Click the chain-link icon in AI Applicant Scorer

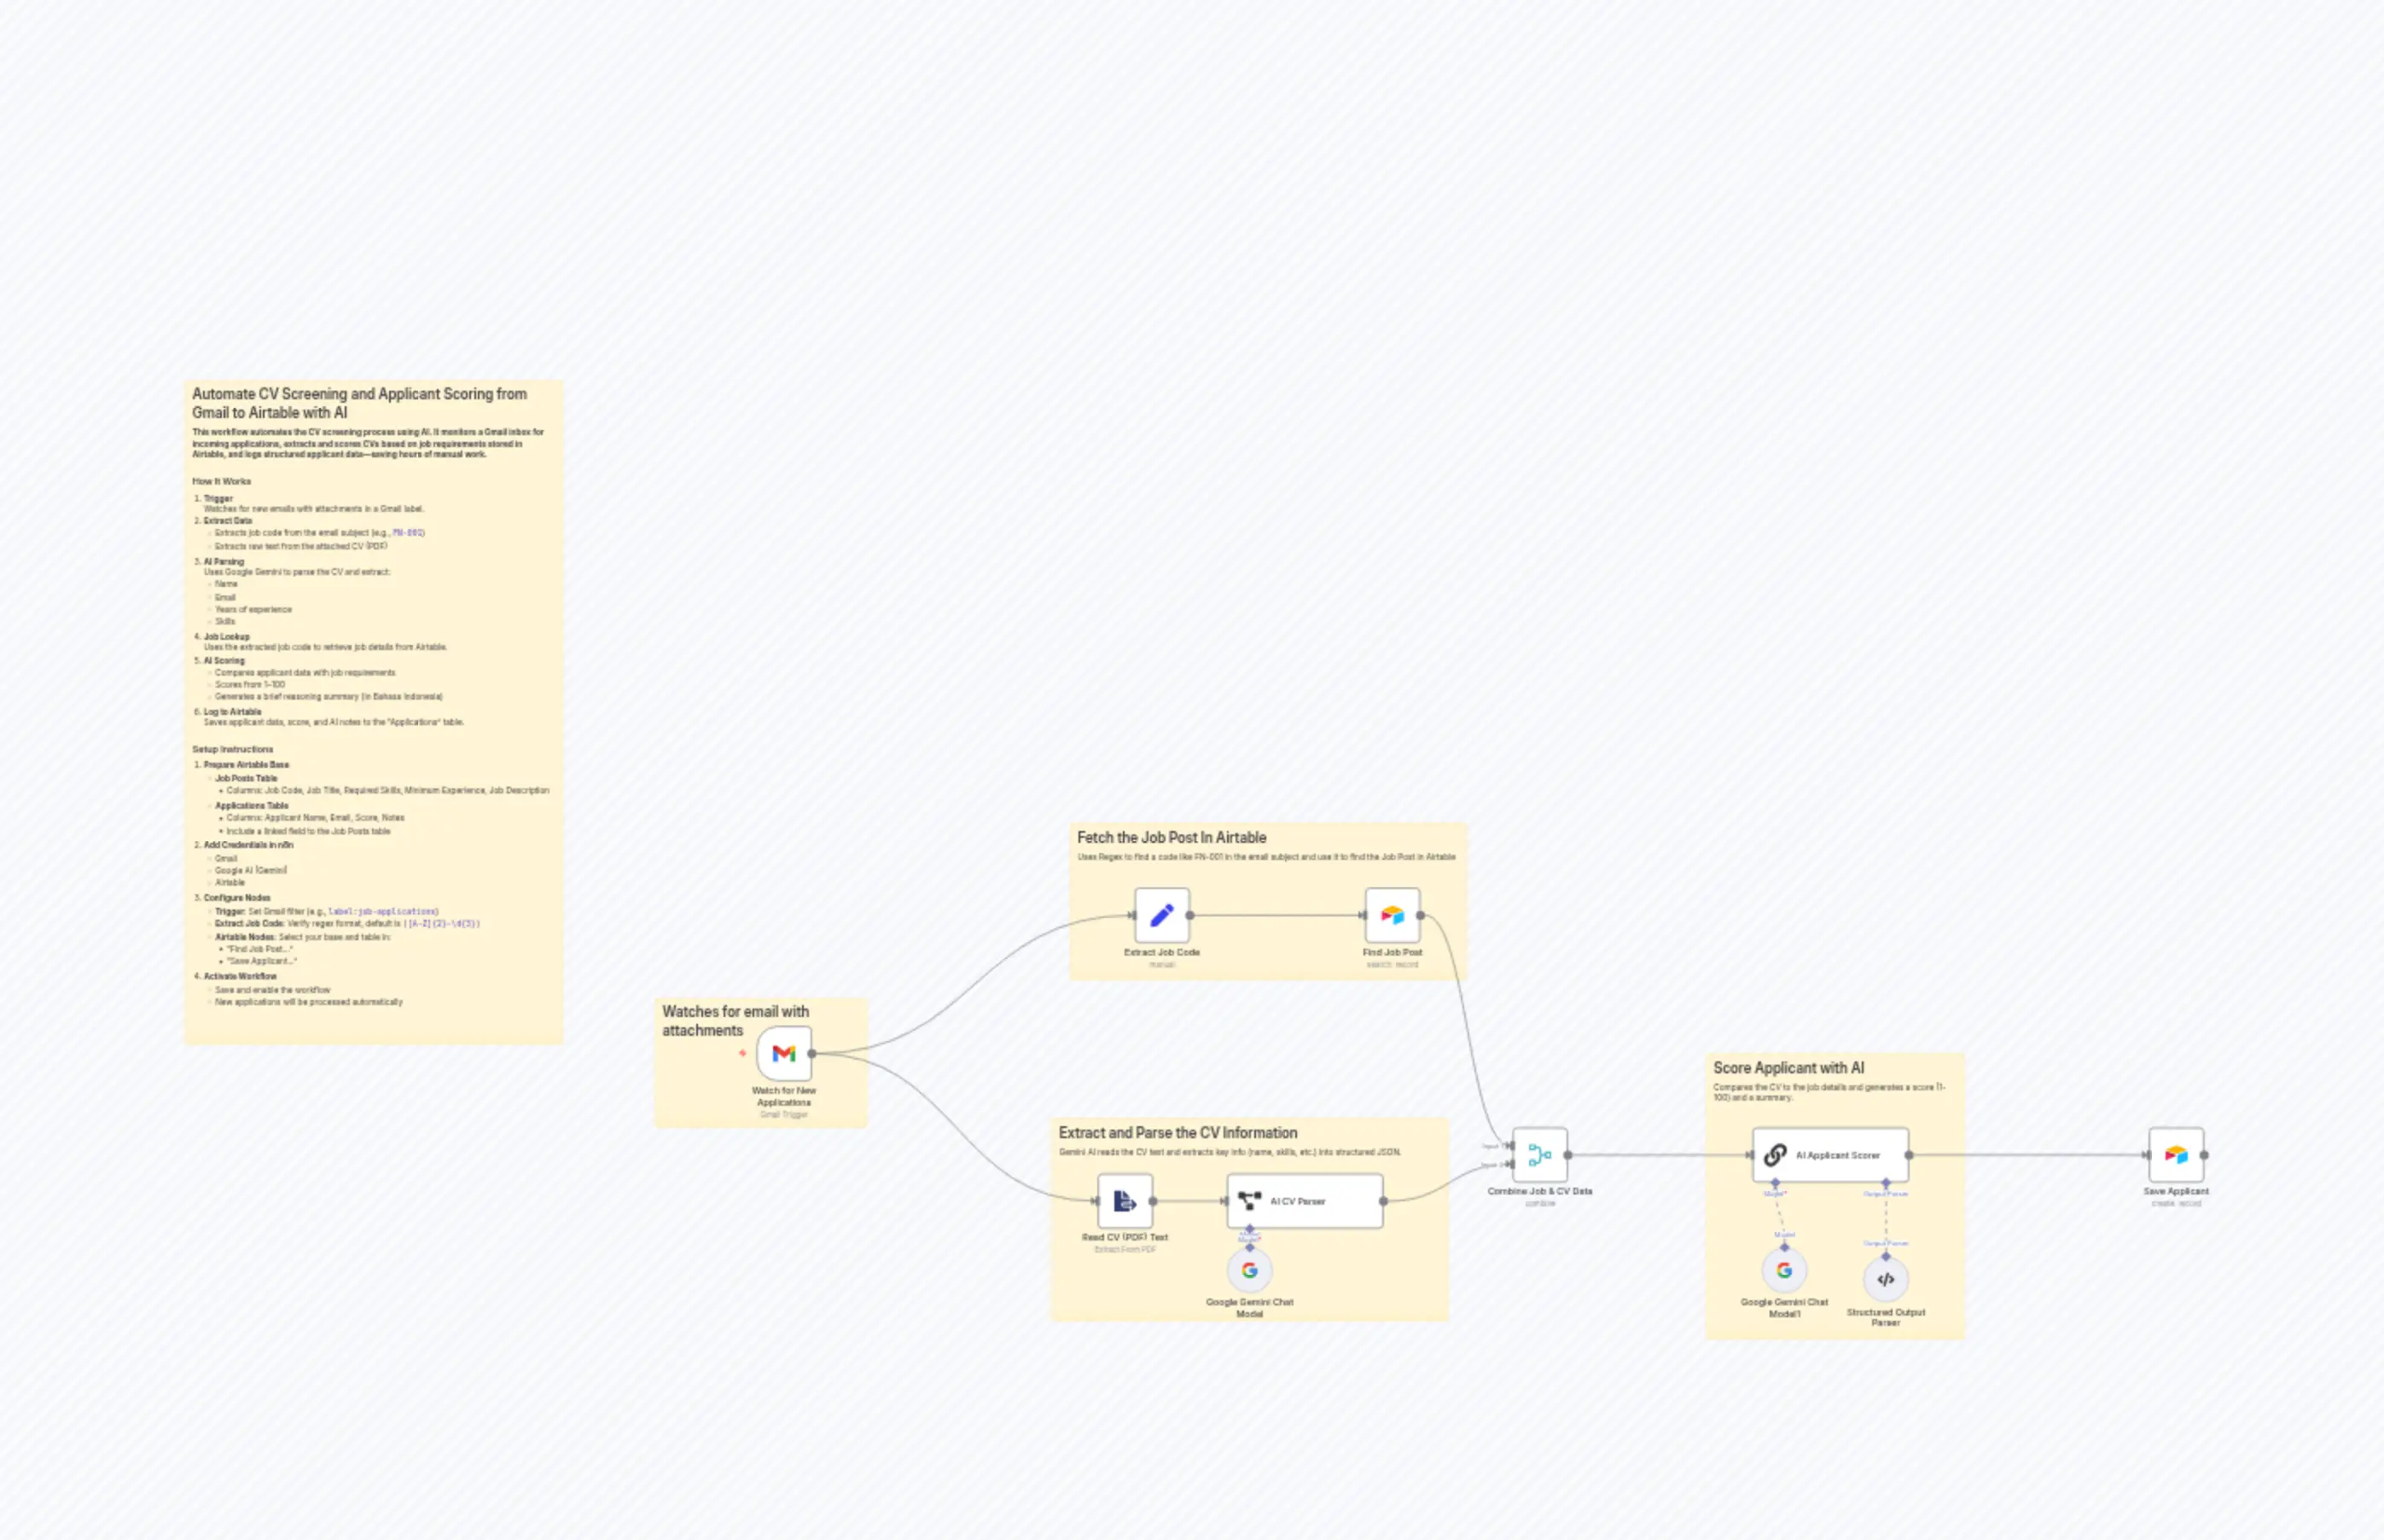pyautogui.click(x=1776, y=1156)
